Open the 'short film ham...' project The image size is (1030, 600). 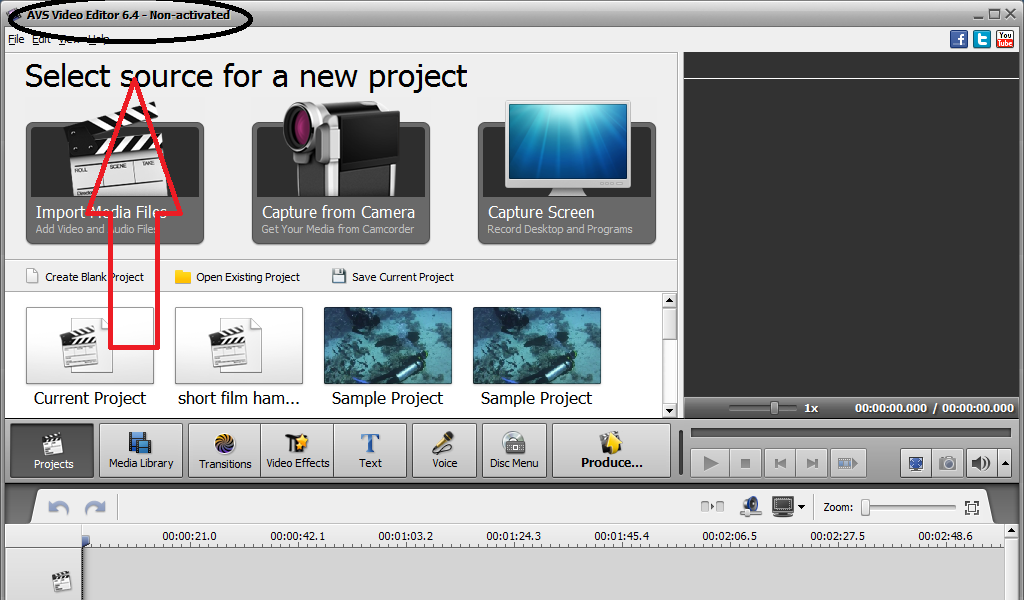click(x=239, y=346)
